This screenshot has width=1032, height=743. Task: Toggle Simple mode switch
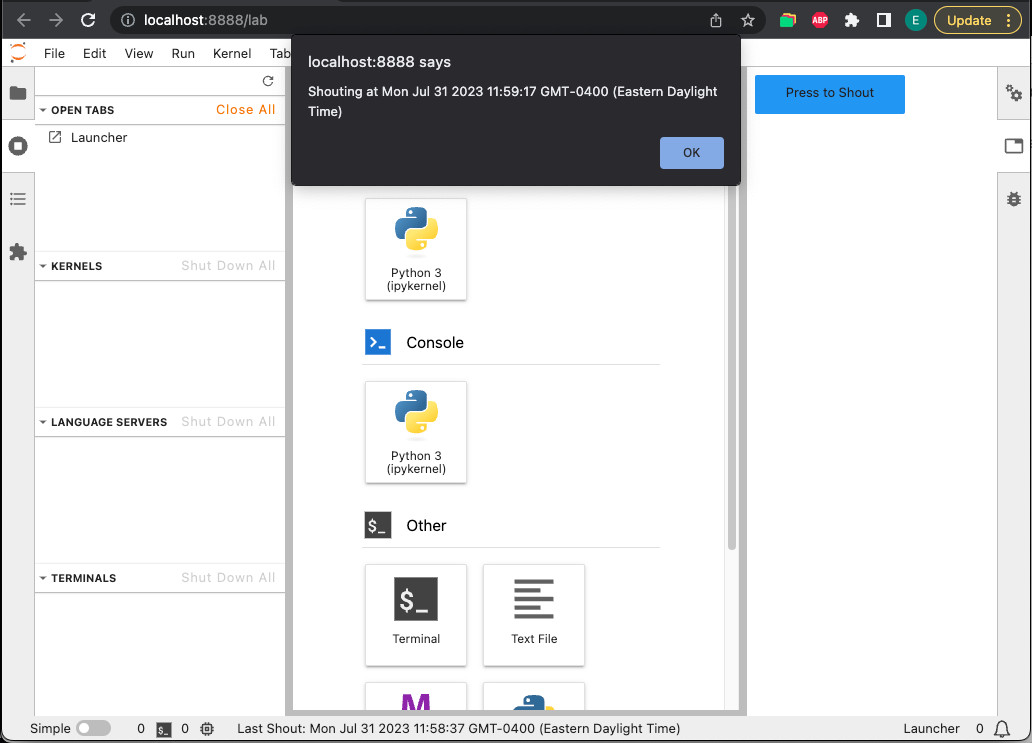pos(93,729)
